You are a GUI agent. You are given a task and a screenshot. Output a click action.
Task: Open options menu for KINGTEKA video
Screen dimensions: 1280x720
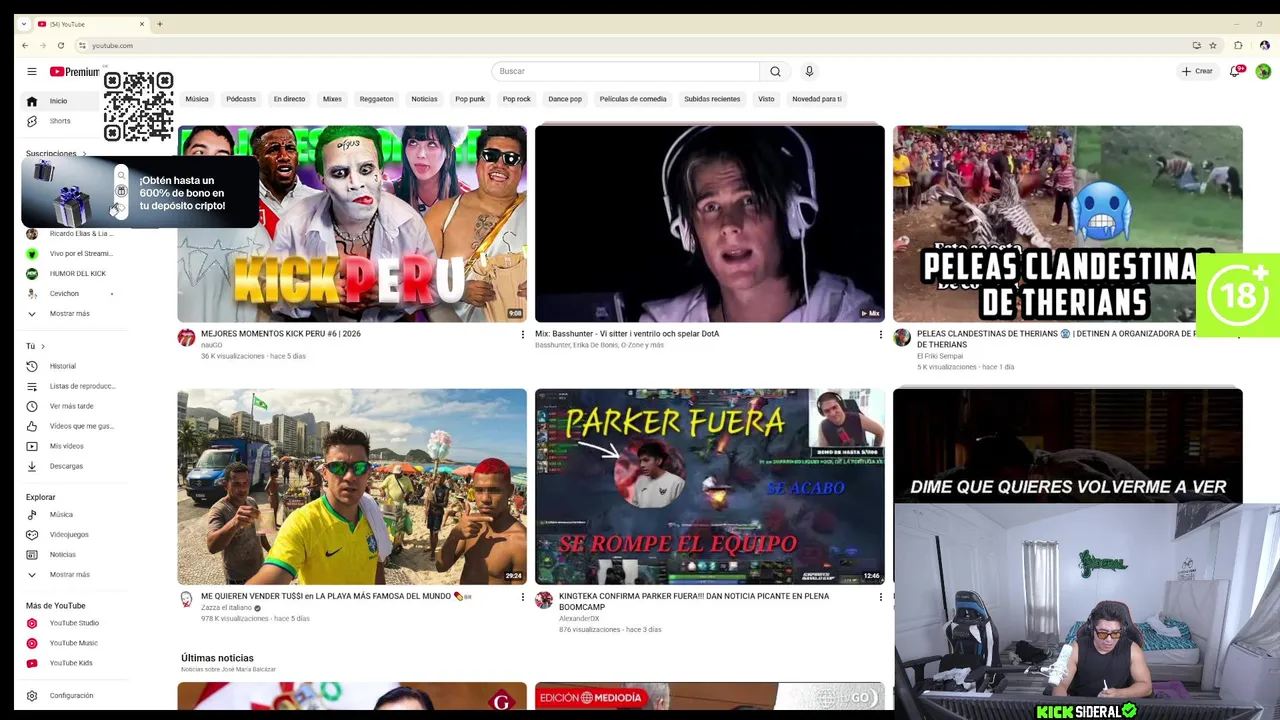(880, 597)
